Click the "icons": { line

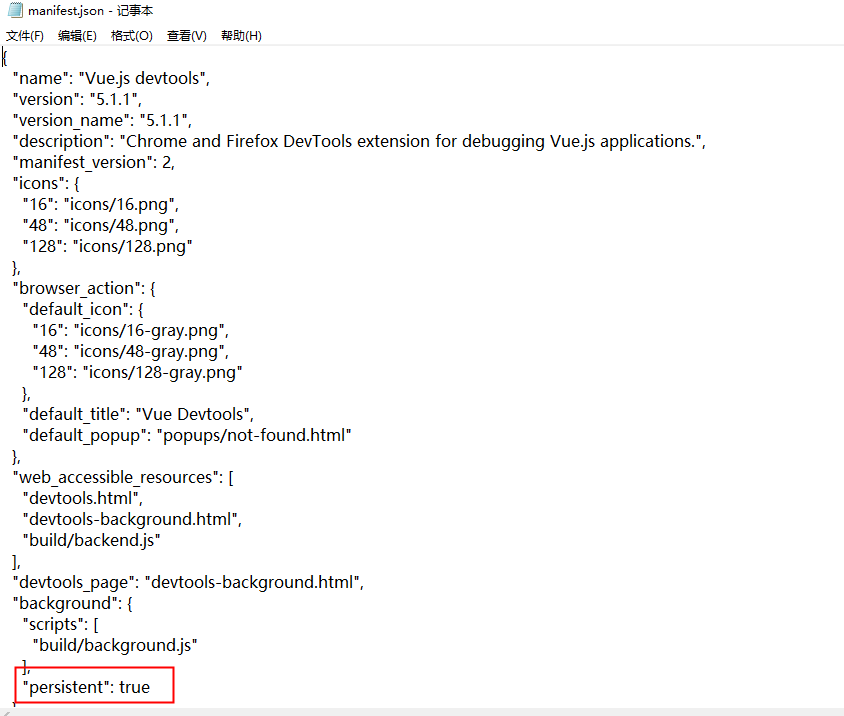(x=46, y=184)
